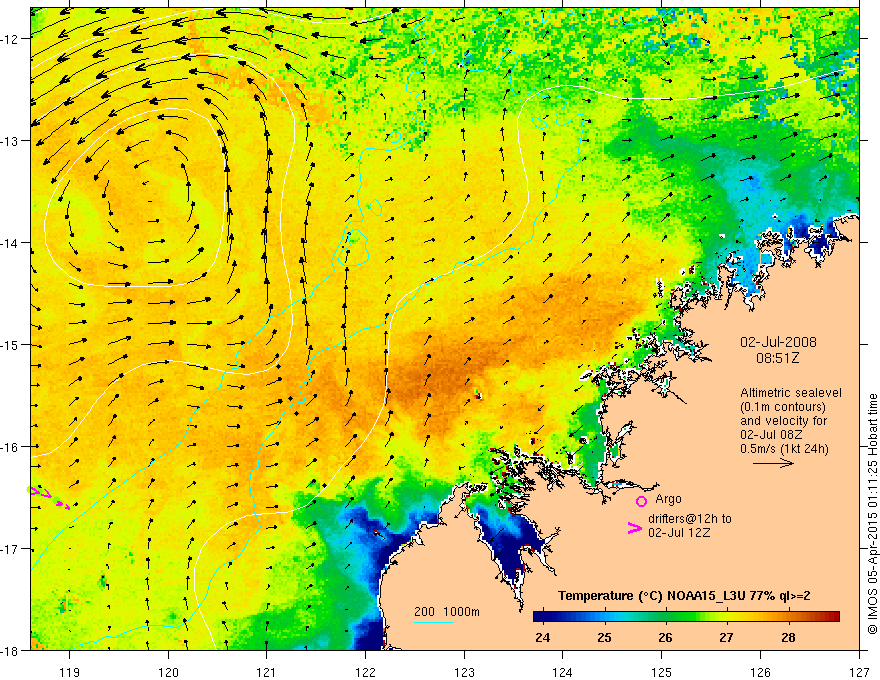880x680 pixels.
Task: Click latitude axis label -12
Action: tap(11, 39)
